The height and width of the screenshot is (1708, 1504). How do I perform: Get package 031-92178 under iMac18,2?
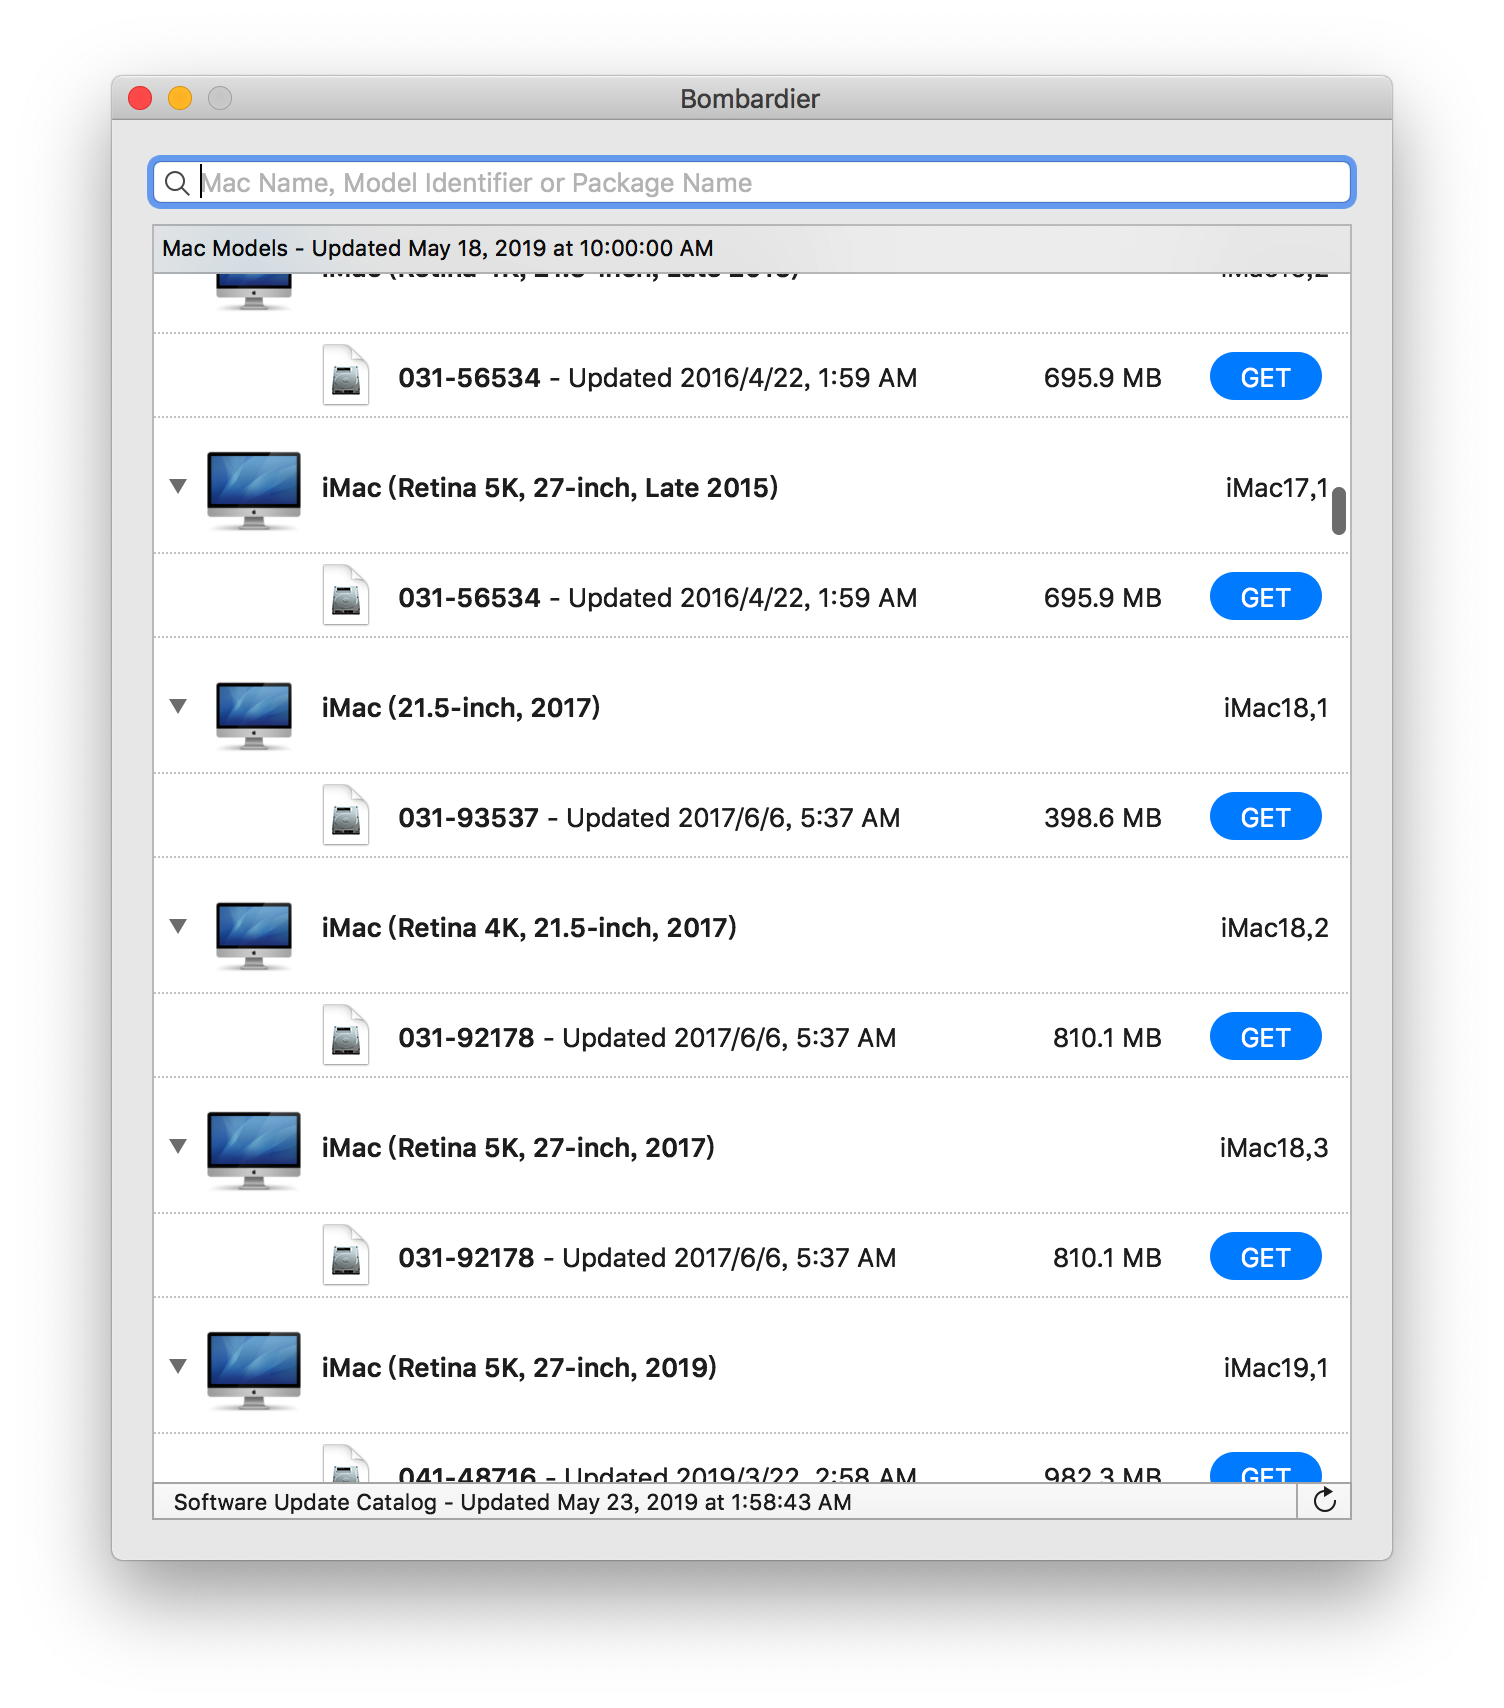tap(1265, 1037)
